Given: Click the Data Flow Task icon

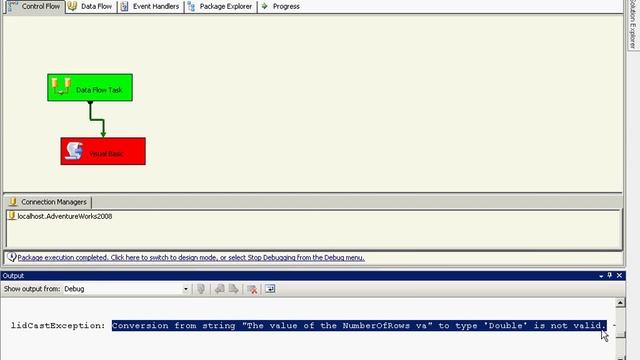Looking at the screenshot, I should (61, 86).
